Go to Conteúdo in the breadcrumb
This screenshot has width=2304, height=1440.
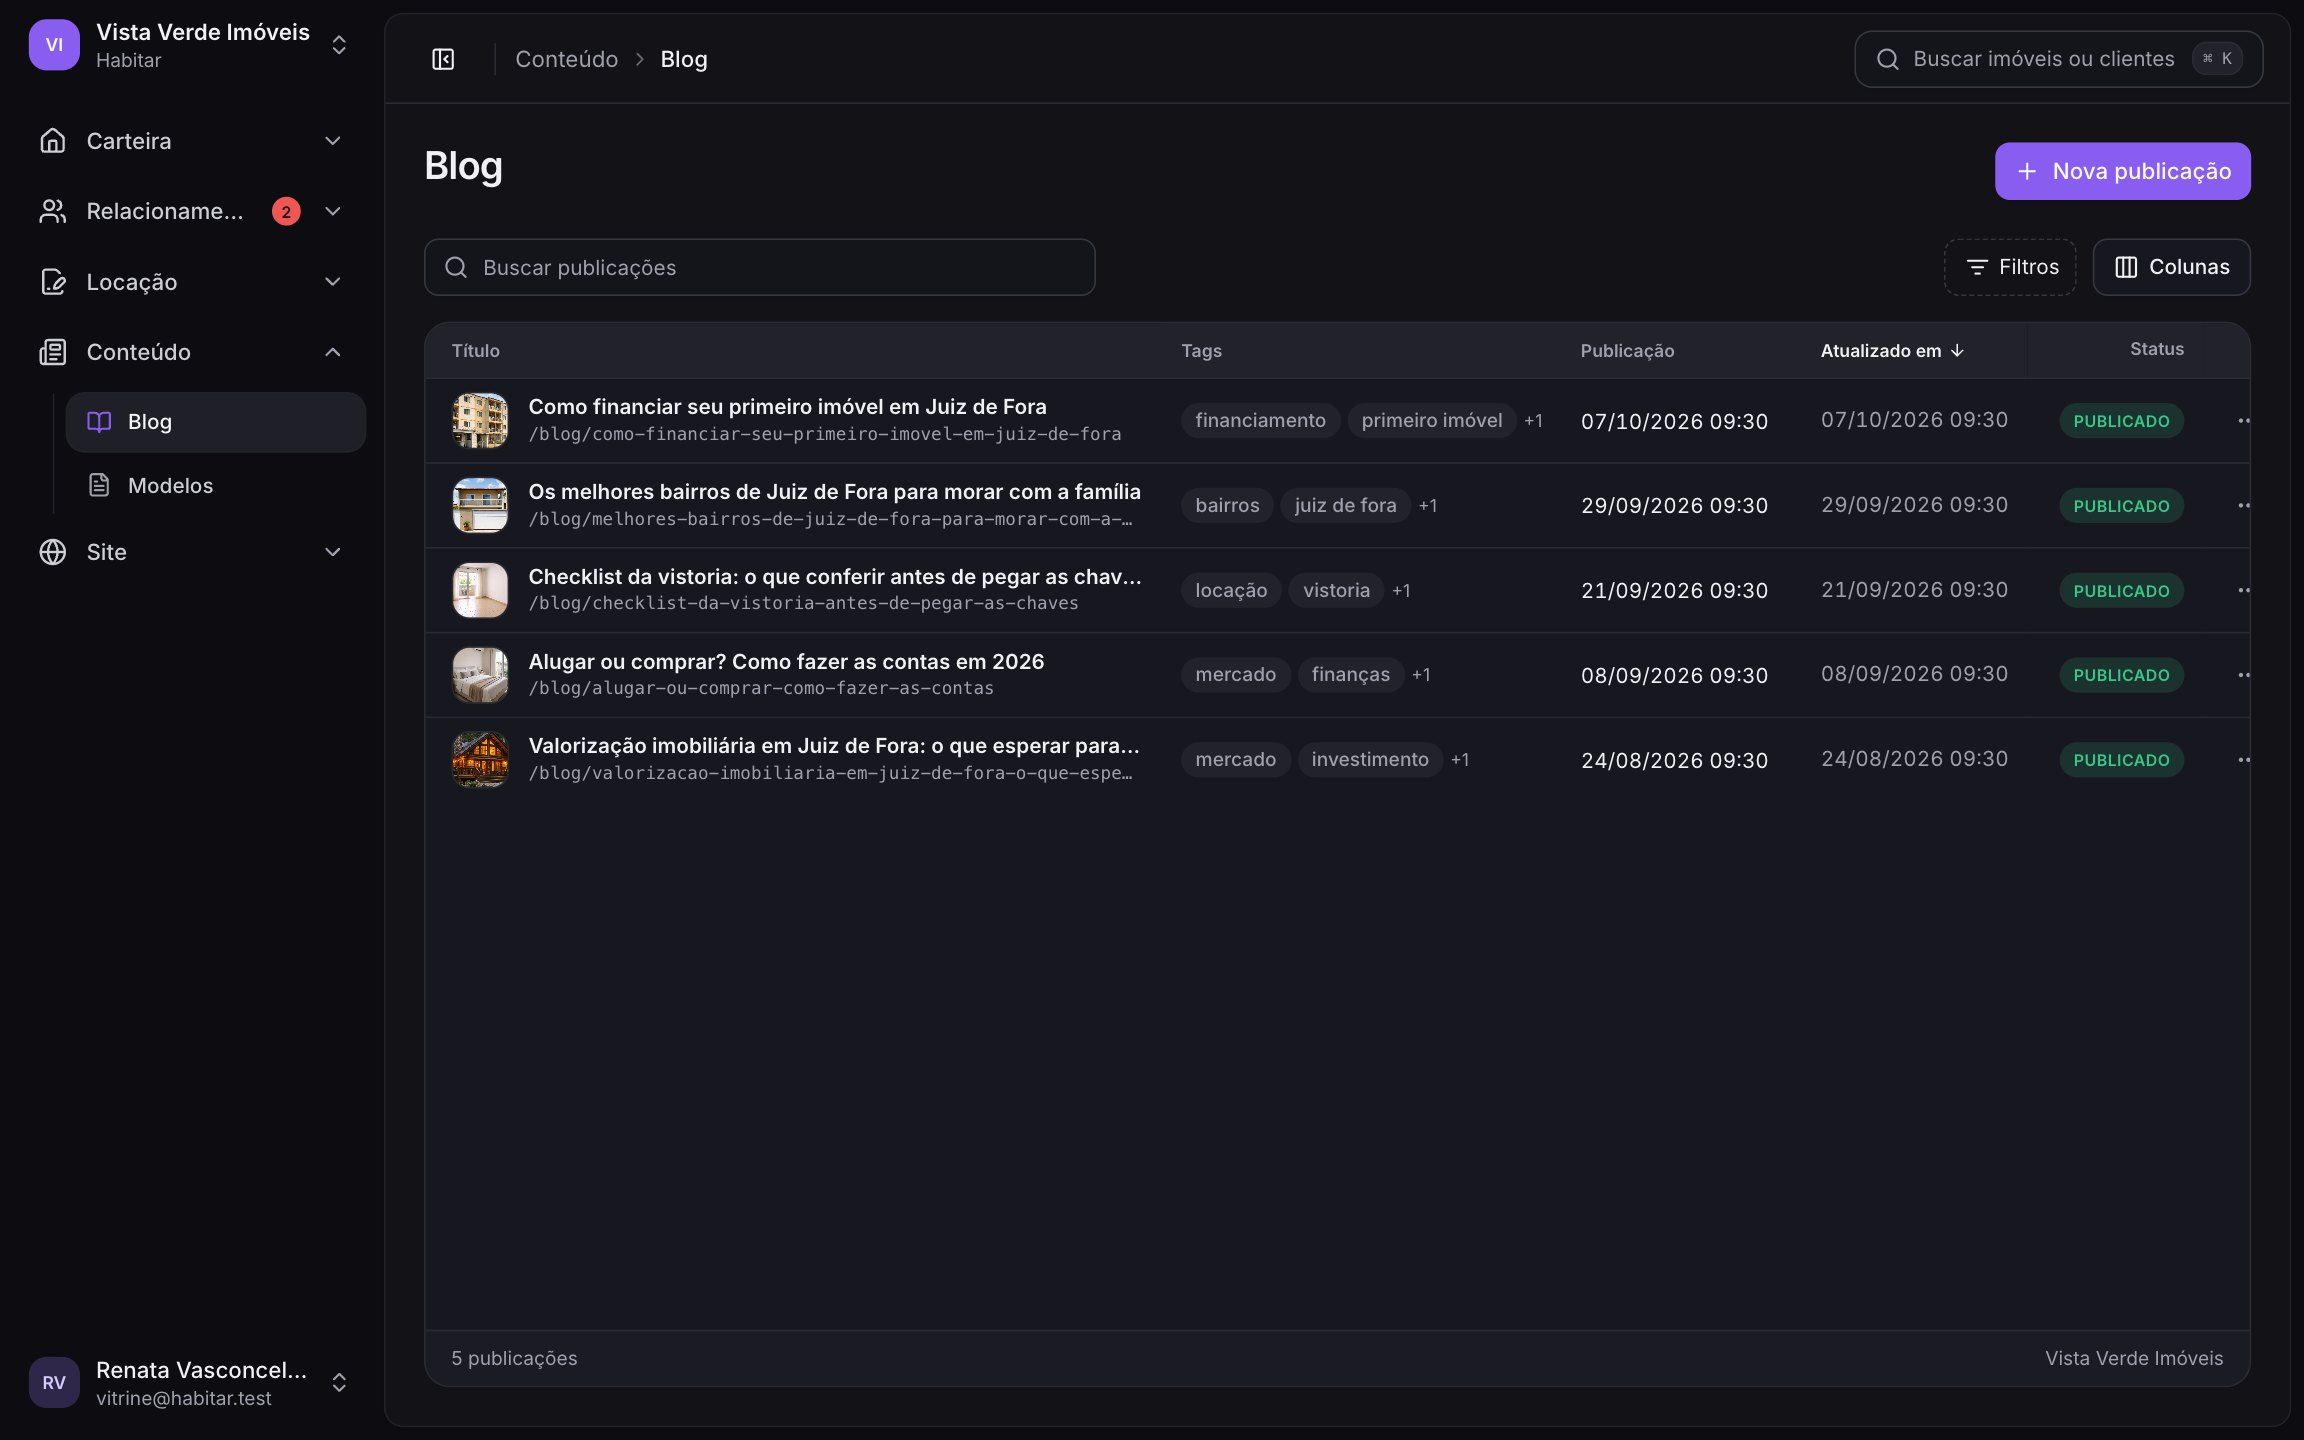click(567, 59)
